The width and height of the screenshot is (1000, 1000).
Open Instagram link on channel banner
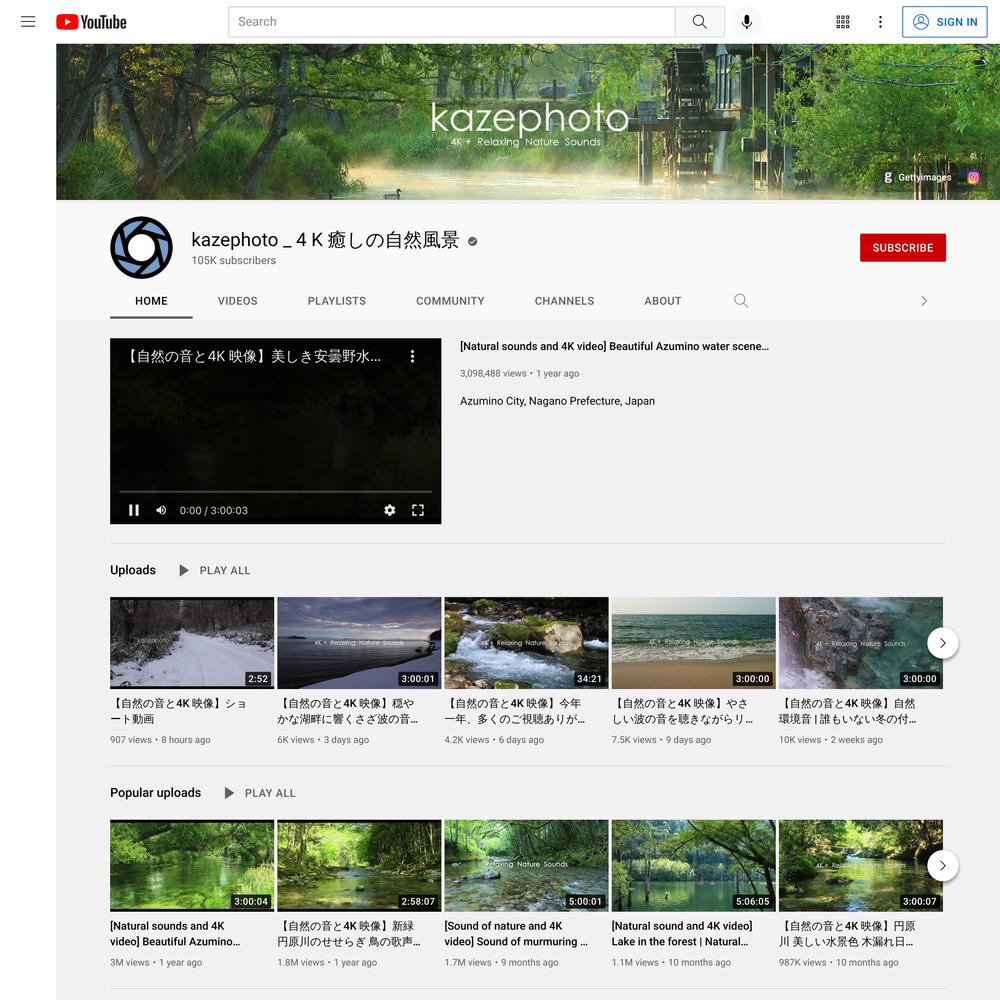point(973,177)
